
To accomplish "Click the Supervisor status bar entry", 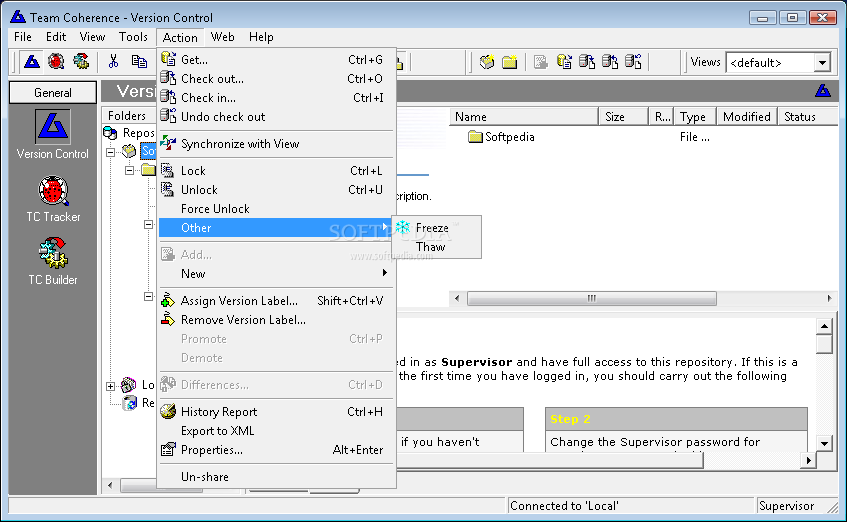I will 786,506.
